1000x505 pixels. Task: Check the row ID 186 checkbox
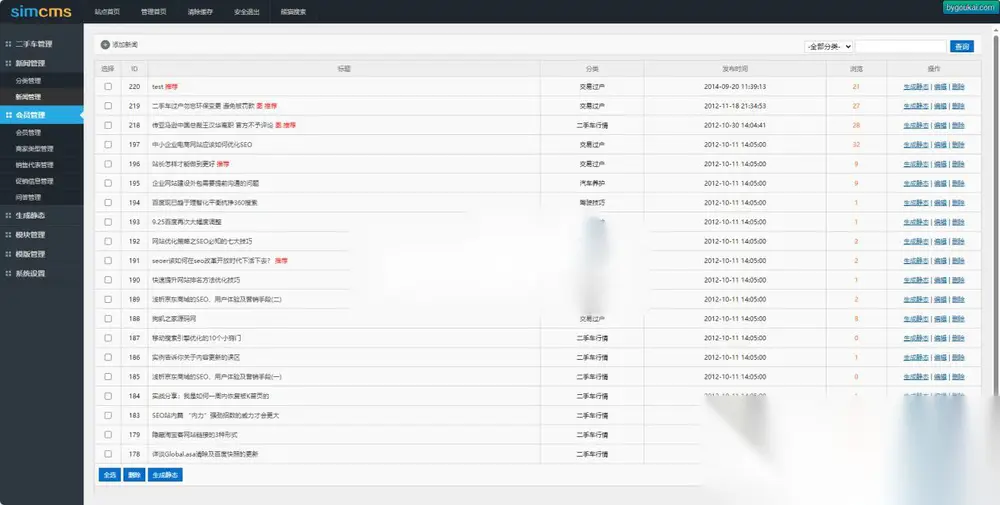click(x=108, y=357)
